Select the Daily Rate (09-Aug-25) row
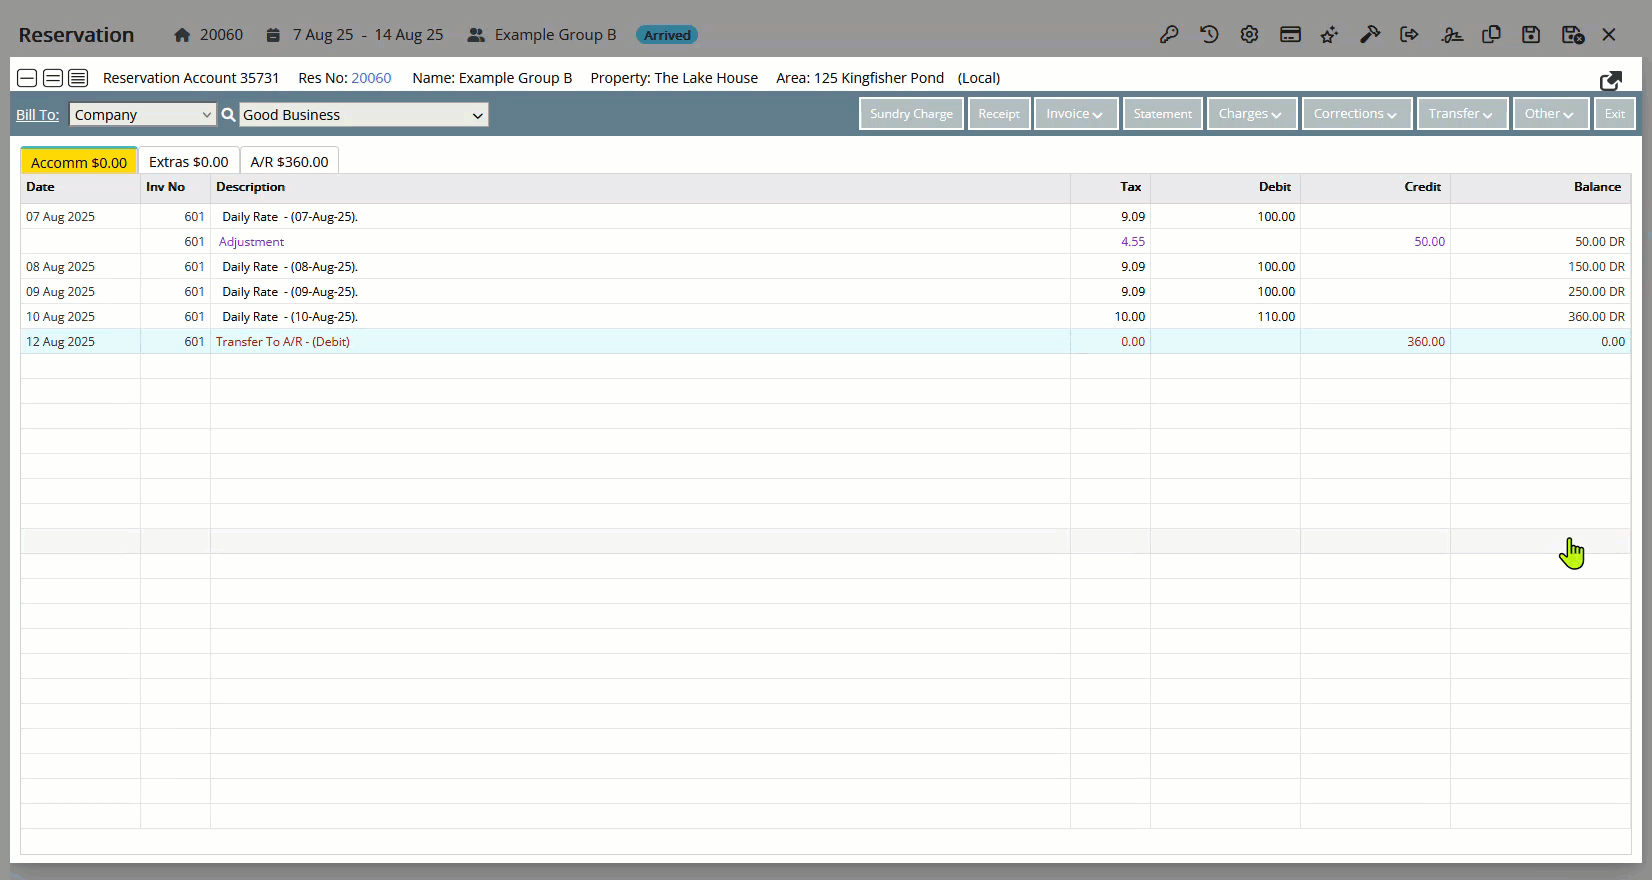Viewport: 1652px width, 880px height. click(825, 291)
